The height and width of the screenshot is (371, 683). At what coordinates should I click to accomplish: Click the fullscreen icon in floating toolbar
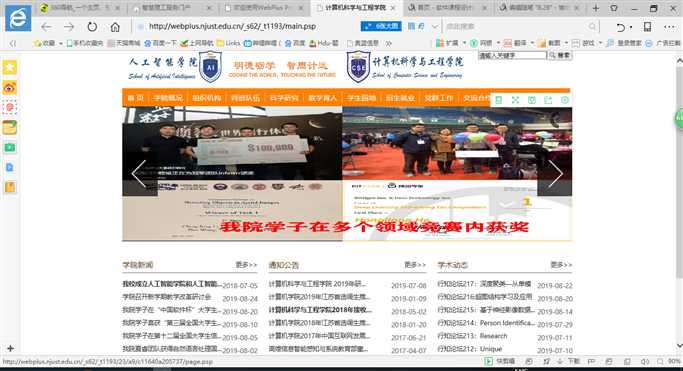pos(515,100)
